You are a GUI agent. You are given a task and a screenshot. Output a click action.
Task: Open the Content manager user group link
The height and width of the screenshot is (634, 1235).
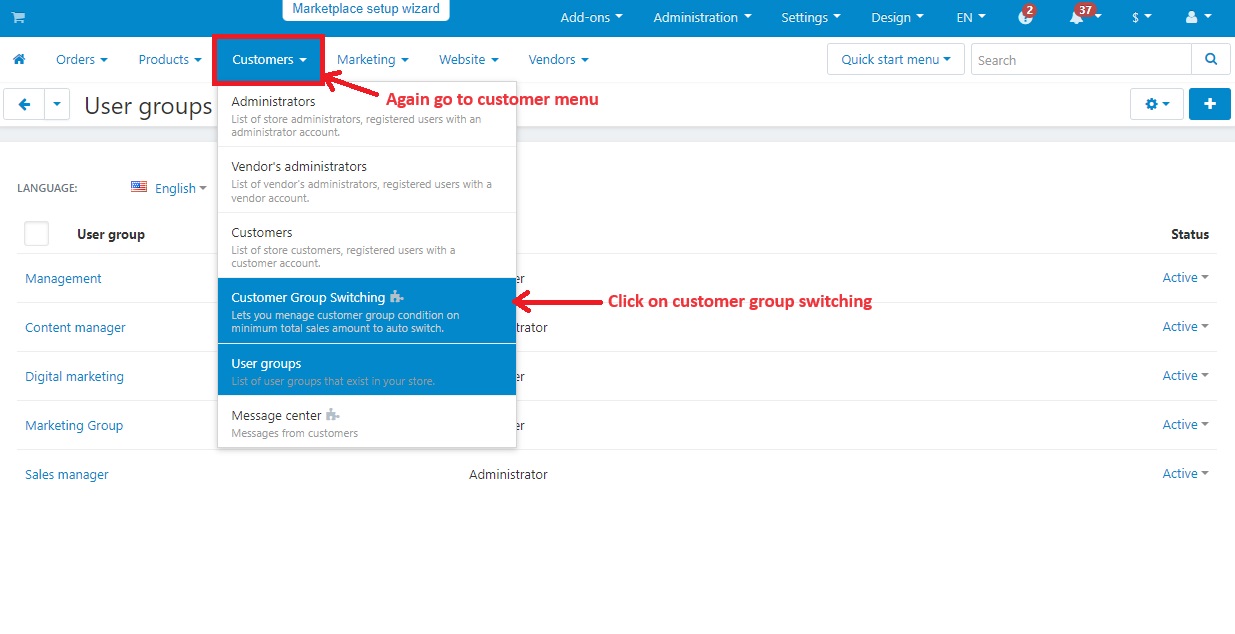[75, 328]
